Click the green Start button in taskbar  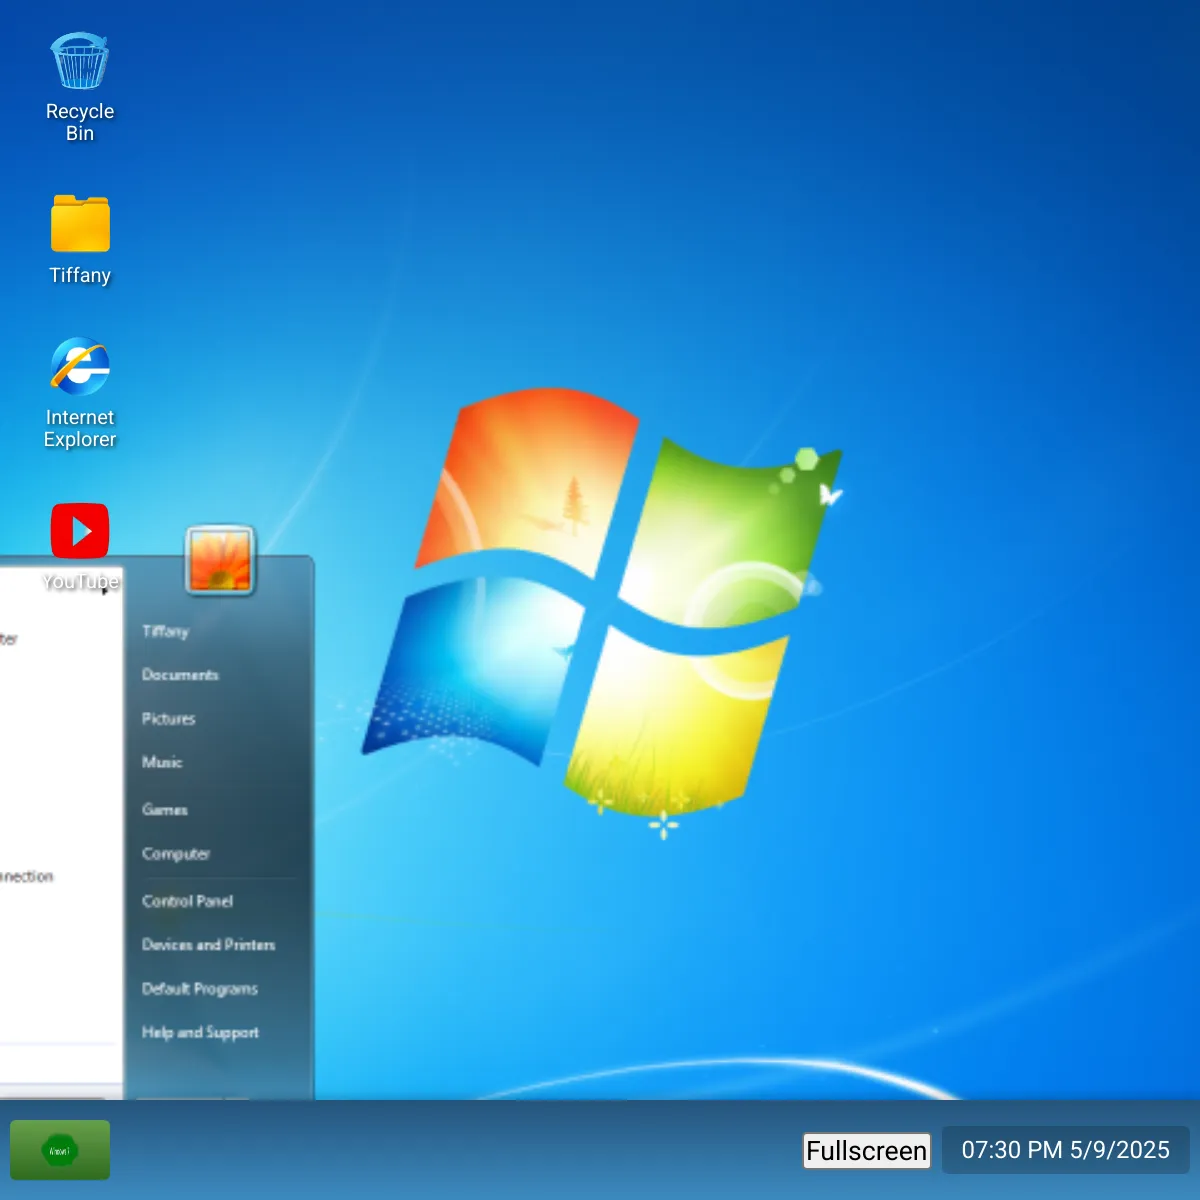click(x=60, y=1150)
